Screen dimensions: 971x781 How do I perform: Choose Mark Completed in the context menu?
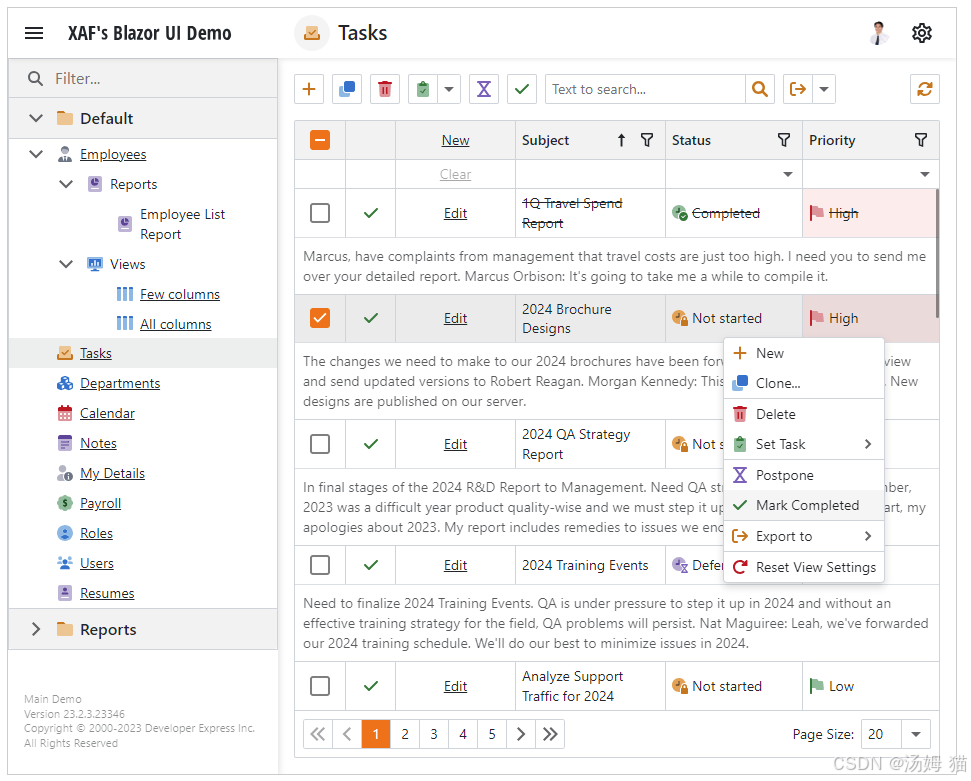(x=804, y=505)
